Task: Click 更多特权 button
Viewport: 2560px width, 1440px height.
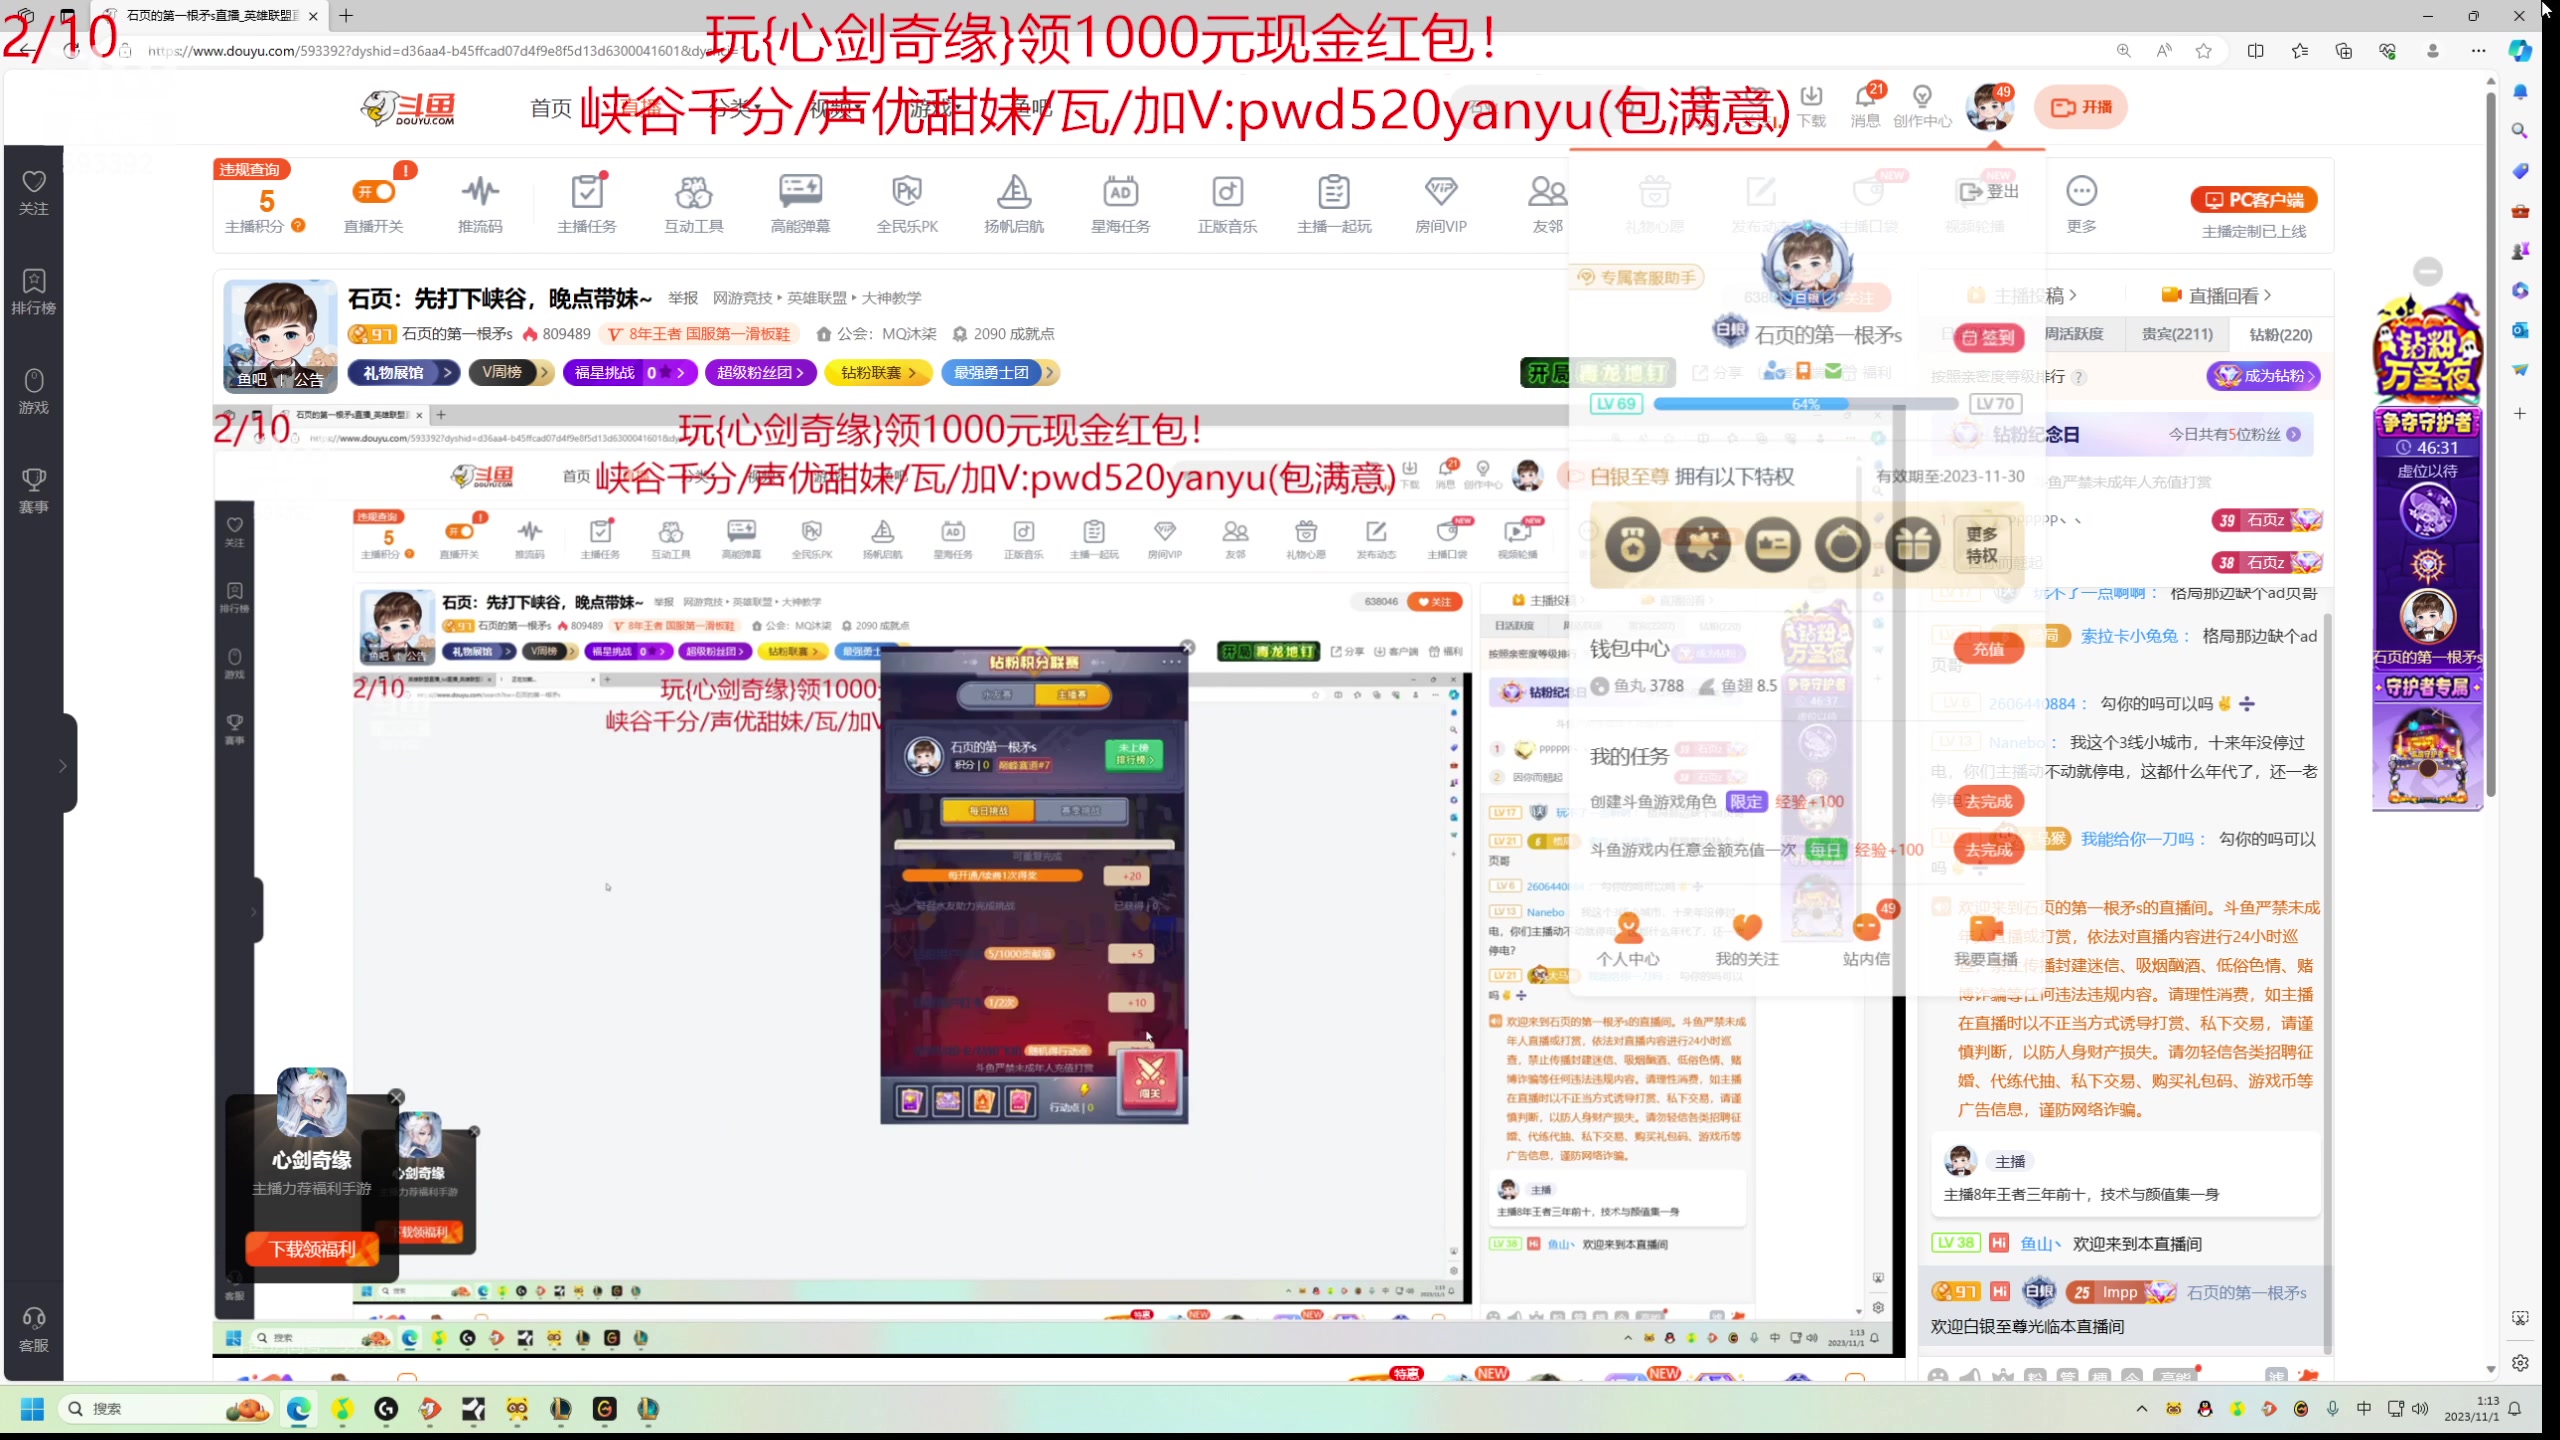Action: (1981, 545)
